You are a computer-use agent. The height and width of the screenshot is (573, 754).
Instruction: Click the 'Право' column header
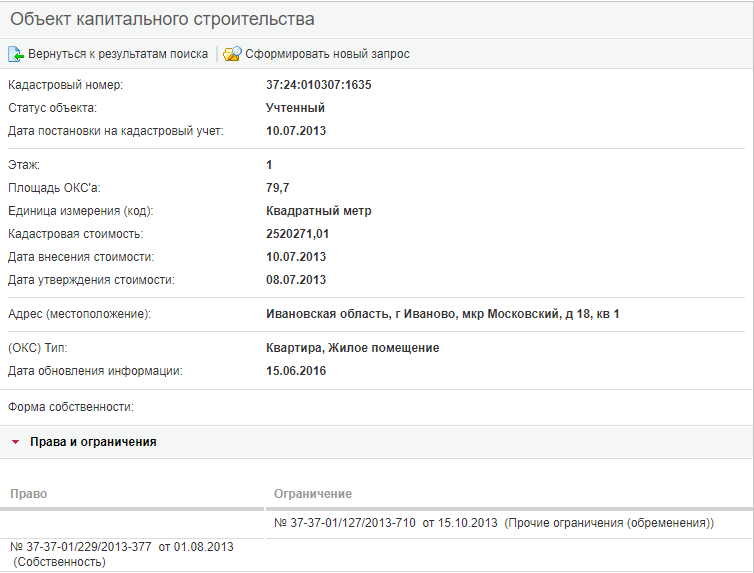(x=29, y=494)
